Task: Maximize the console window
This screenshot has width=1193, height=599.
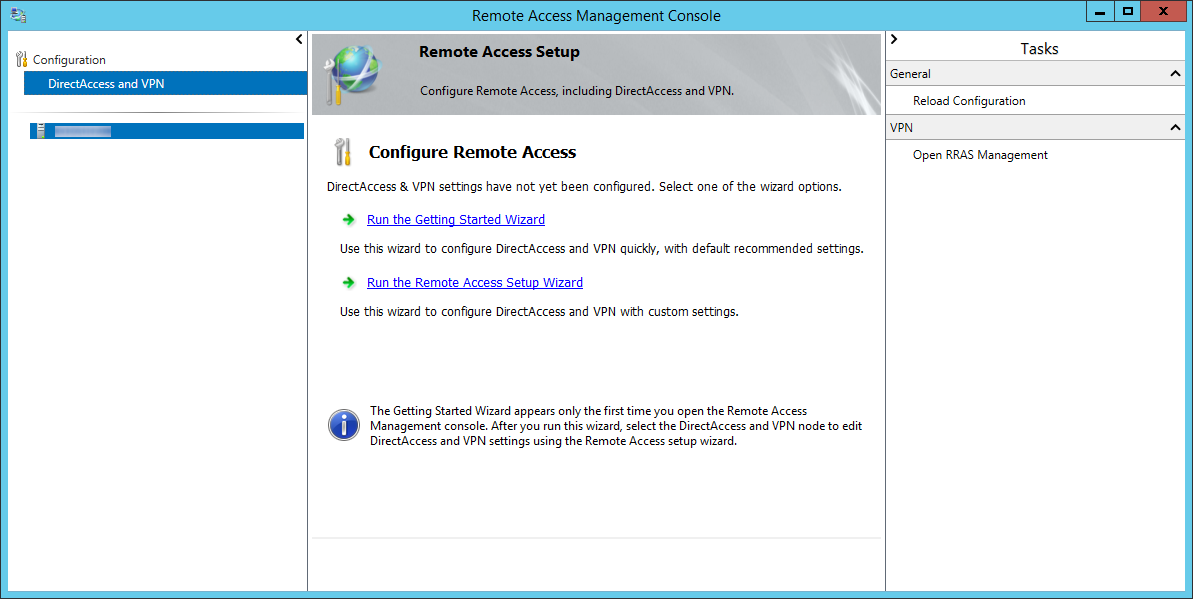Action: click(1128, 11)
